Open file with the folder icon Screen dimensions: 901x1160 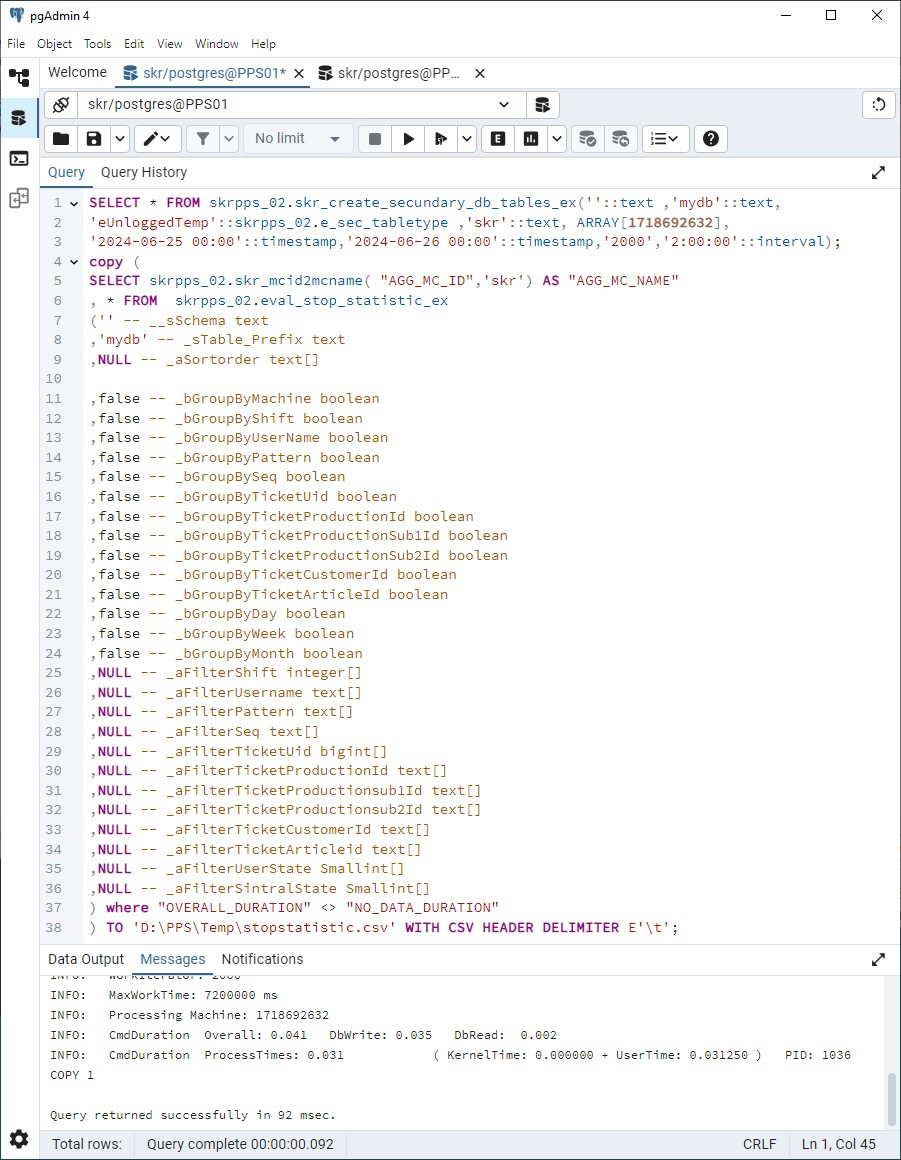point(61,138)
